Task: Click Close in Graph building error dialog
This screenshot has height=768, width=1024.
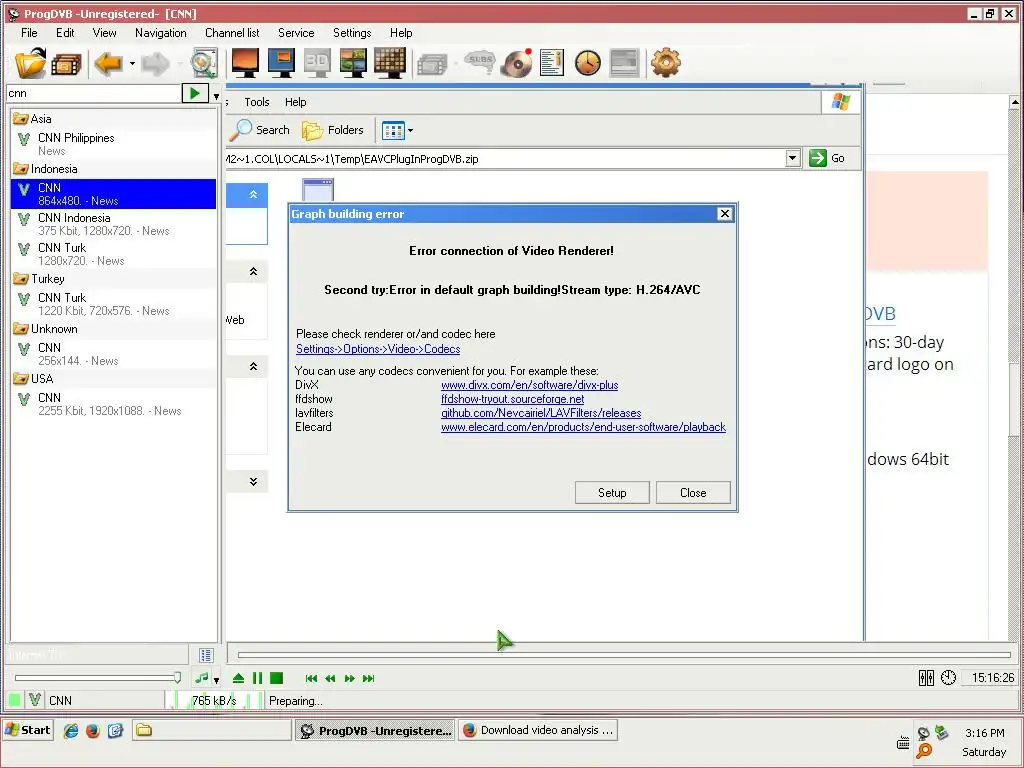Action: [693, 493]
